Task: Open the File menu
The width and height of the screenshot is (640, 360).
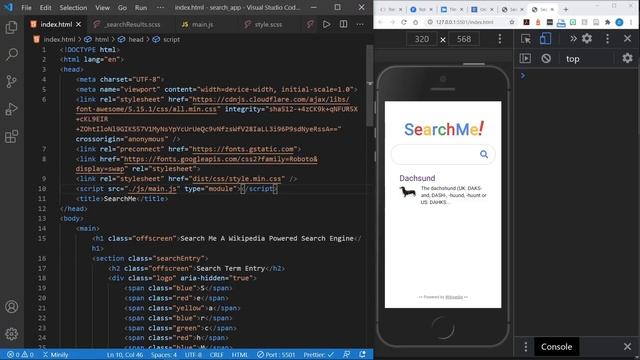Action: coord(26,7)
